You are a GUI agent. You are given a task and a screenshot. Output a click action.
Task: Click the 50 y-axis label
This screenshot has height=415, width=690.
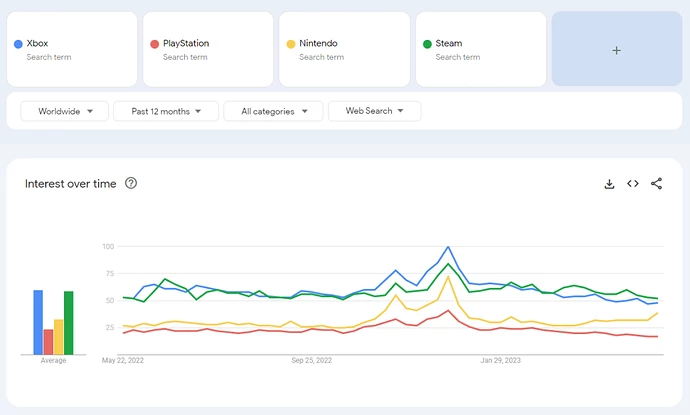click(x=110, y=300)
